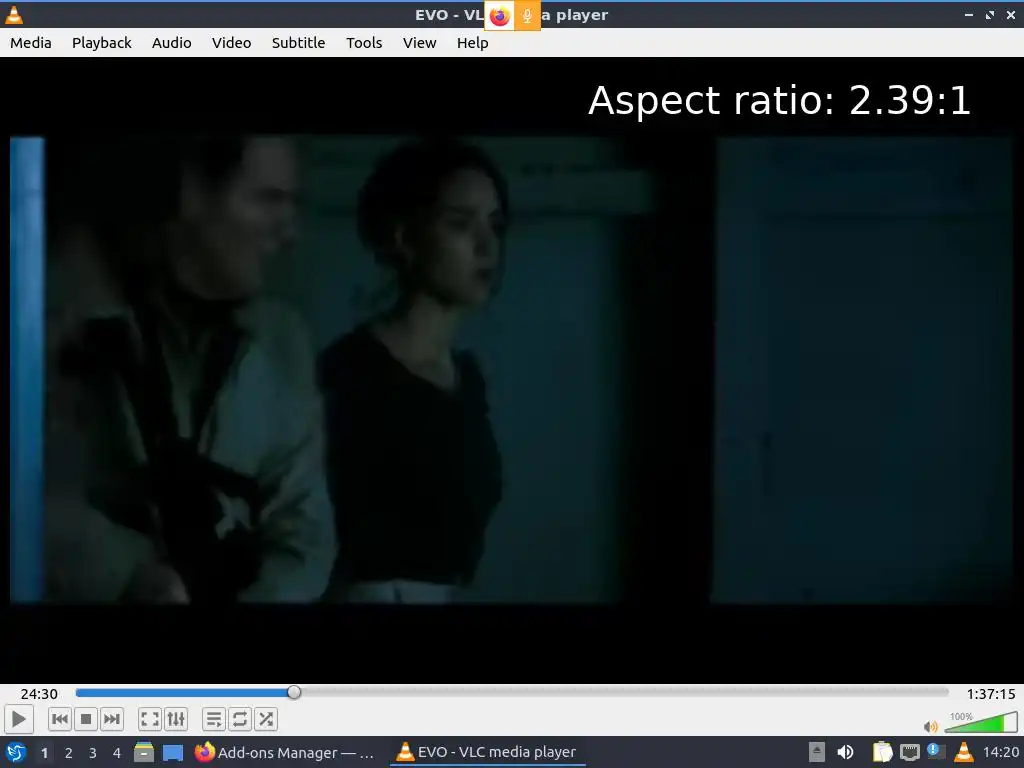Skip to next media in playlist
Screen dimensions: 1024x768
click(x=112, y=720)
